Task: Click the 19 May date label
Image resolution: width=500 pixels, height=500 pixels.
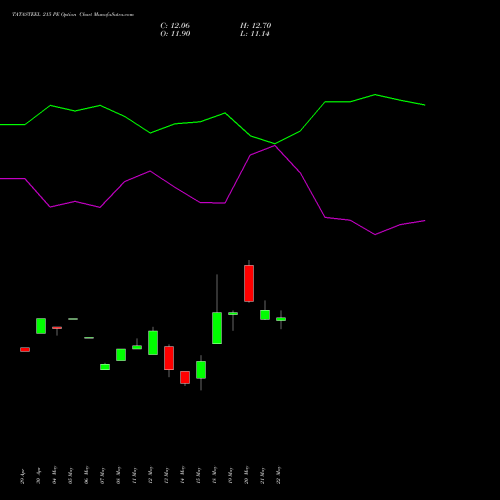Action: pos(231,475)
